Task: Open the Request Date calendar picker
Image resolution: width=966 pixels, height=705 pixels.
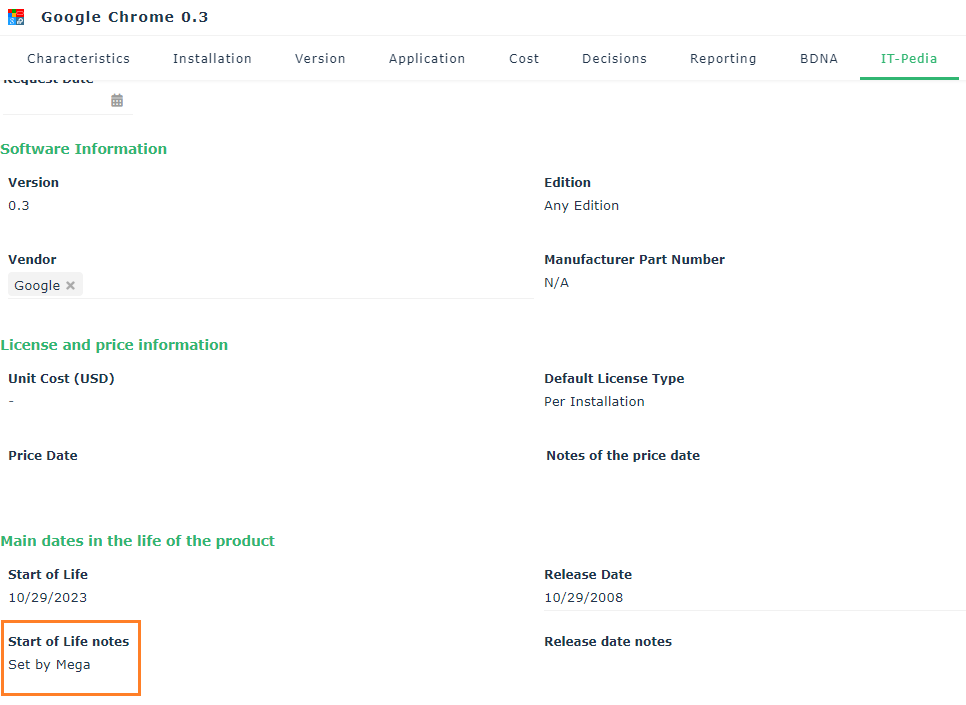Action: click(x=117, y=100)
